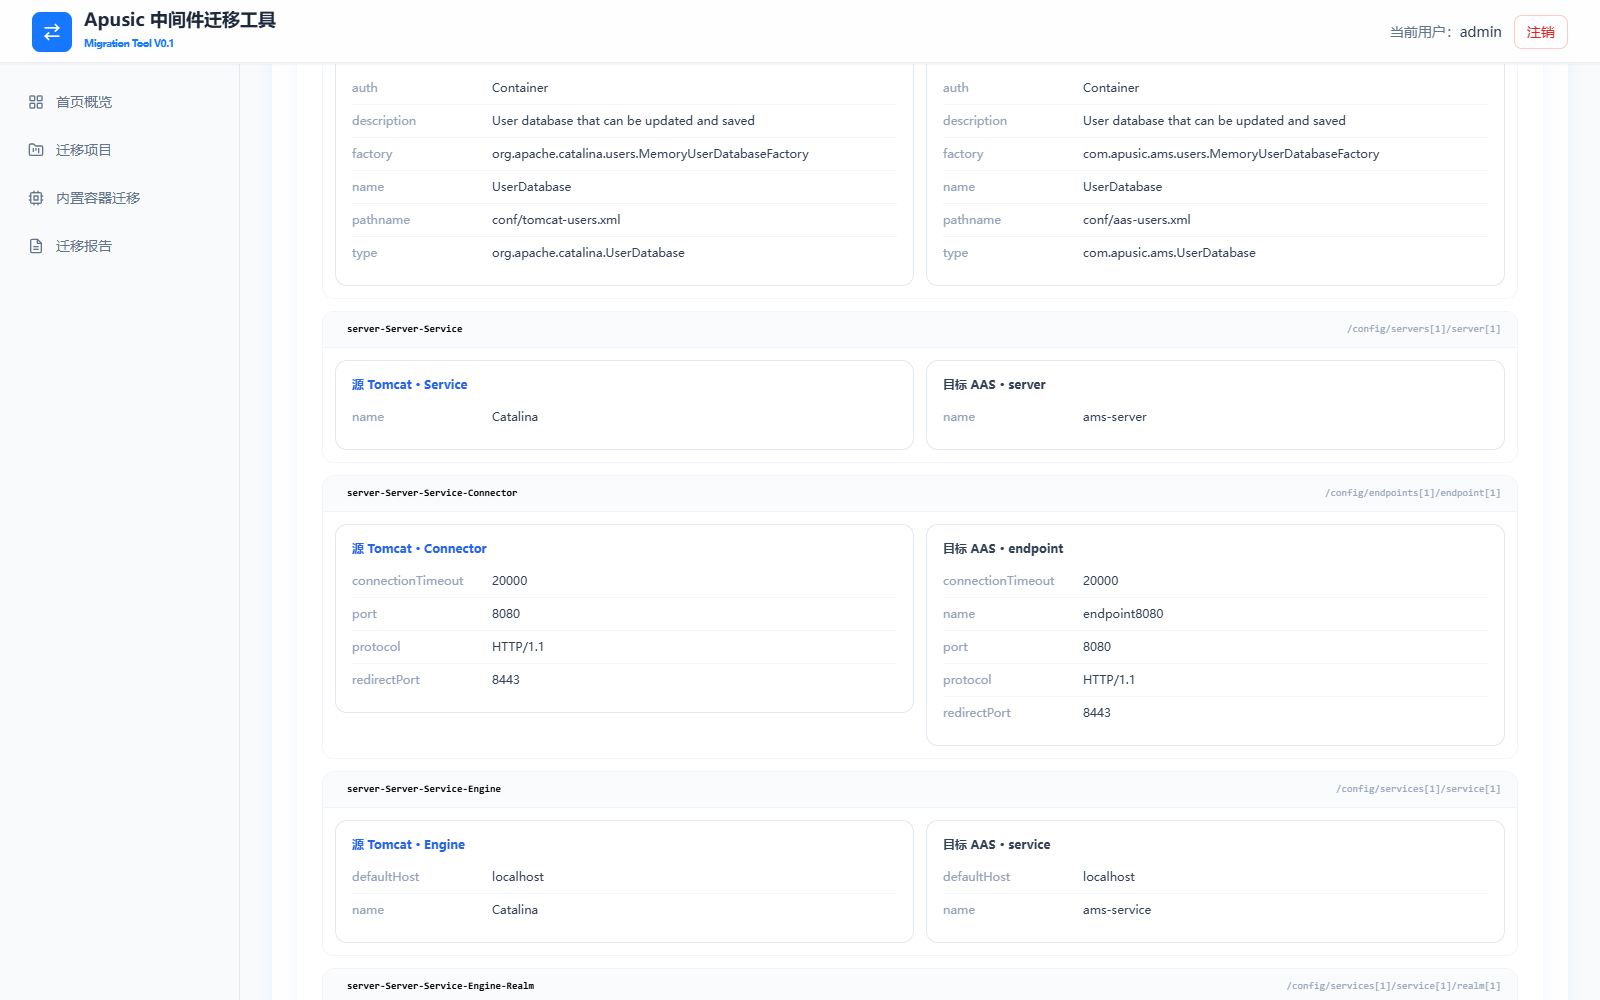Click the 注销 logout button
The height and width of the screenshot is (1000, 1600).
[1540, 32]
